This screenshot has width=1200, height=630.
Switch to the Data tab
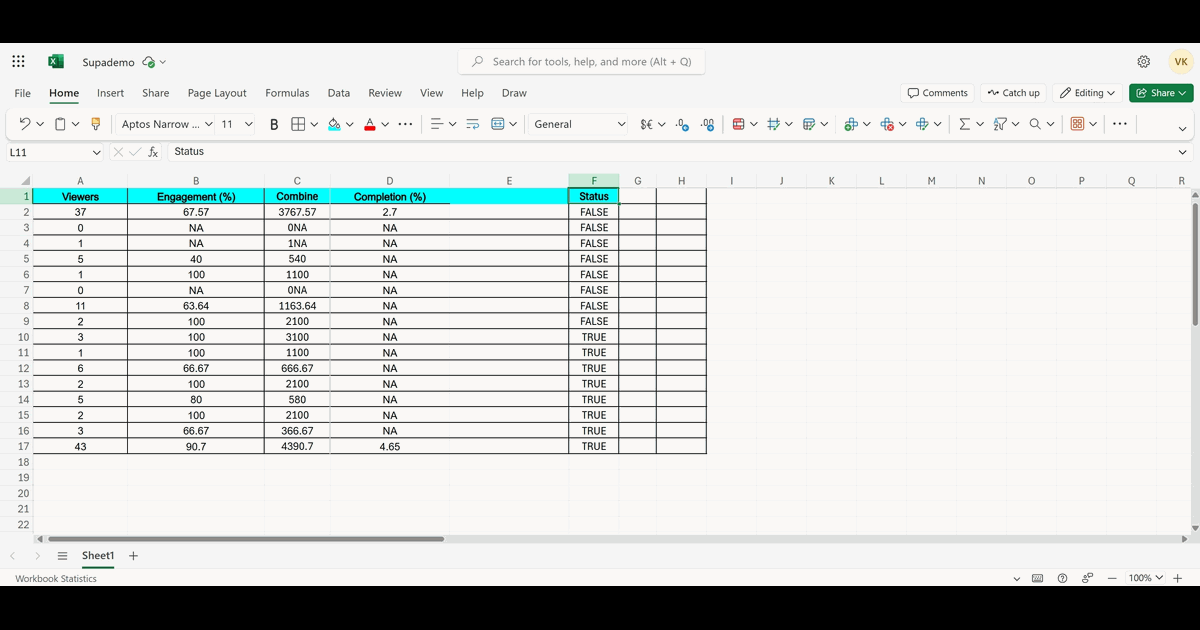(339, 93)
